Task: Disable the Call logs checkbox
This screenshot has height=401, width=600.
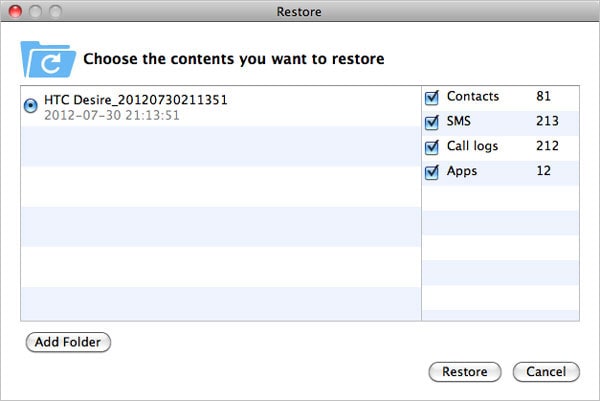Action: (x=432, y=147)
